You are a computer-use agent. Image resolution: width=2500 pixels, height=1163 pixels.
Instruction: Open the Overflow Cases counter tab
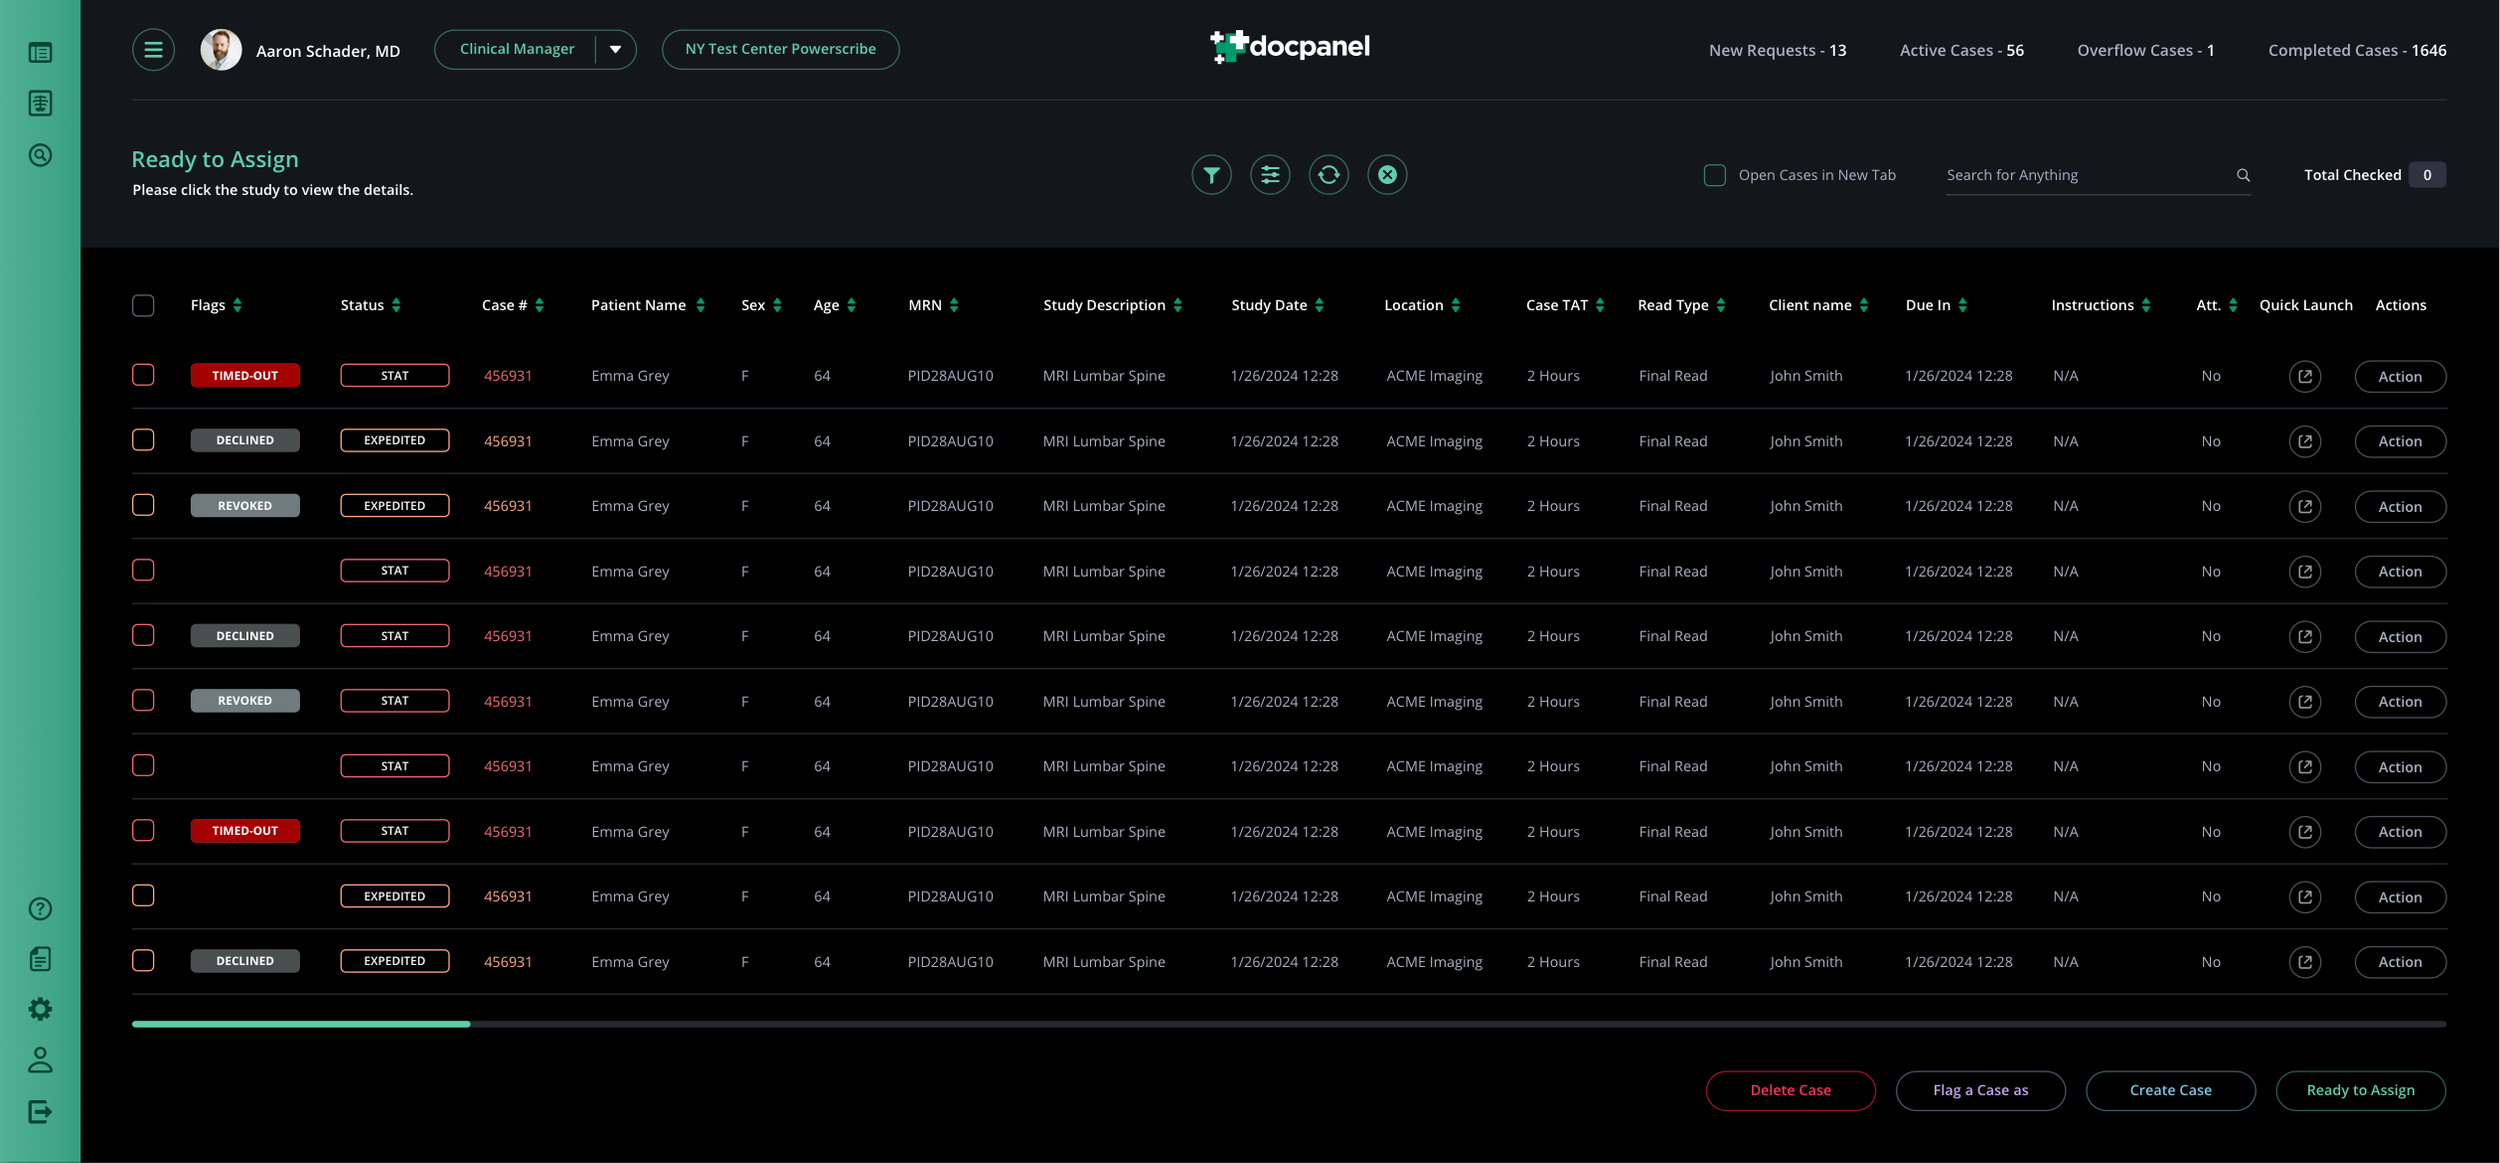point(2145,50)
